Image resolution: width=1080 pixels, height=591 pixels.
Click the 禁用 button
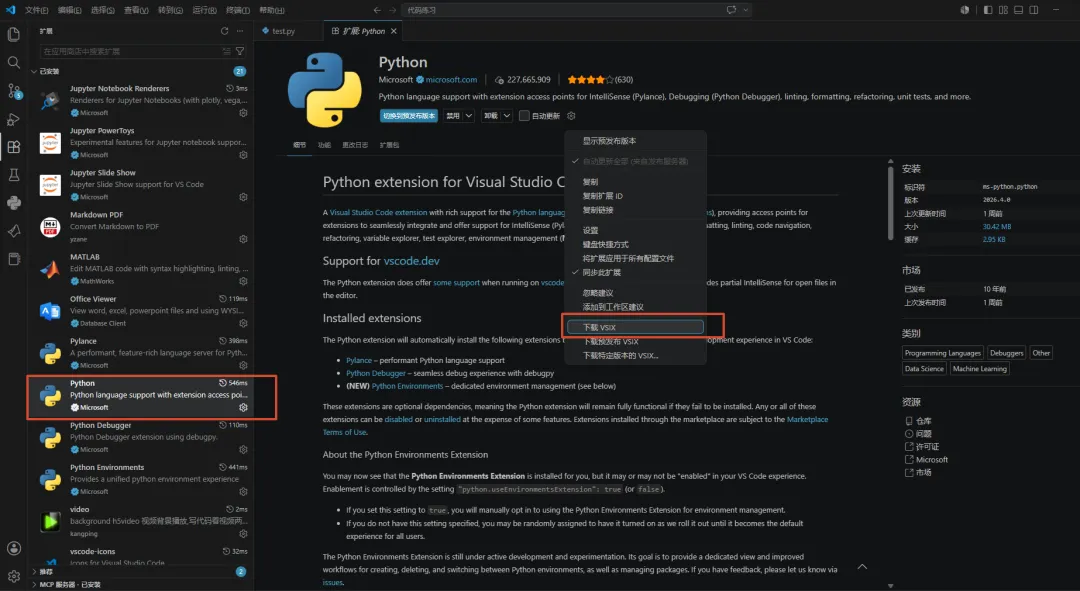453,116
